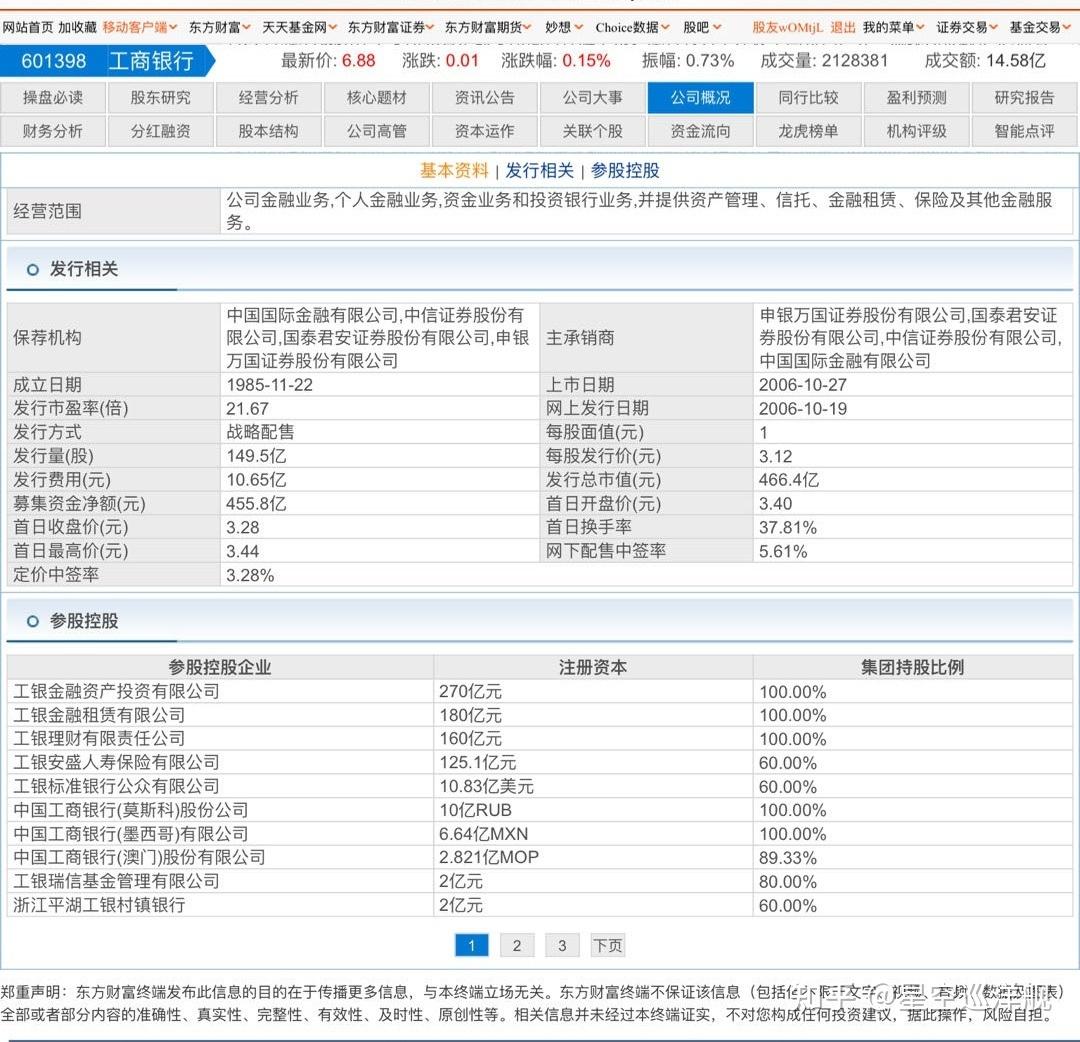Screen dimensions: 1080x1042
Task: Switch to 盈利预测 tab
Action: click(917, 98)
